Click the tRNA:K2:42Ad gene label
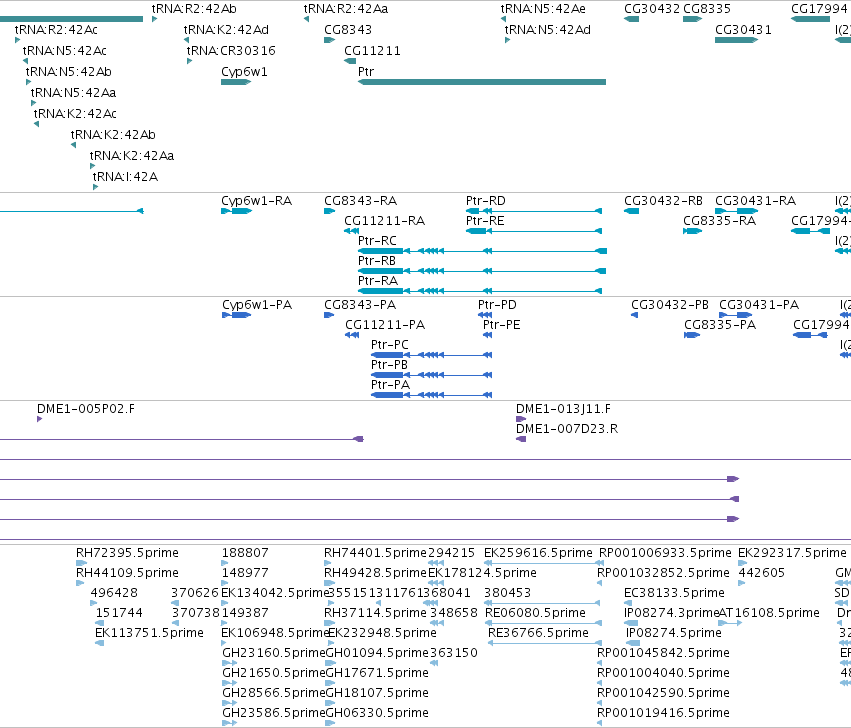The width and height of the screenshot is (851, 728). click(226, 30)
